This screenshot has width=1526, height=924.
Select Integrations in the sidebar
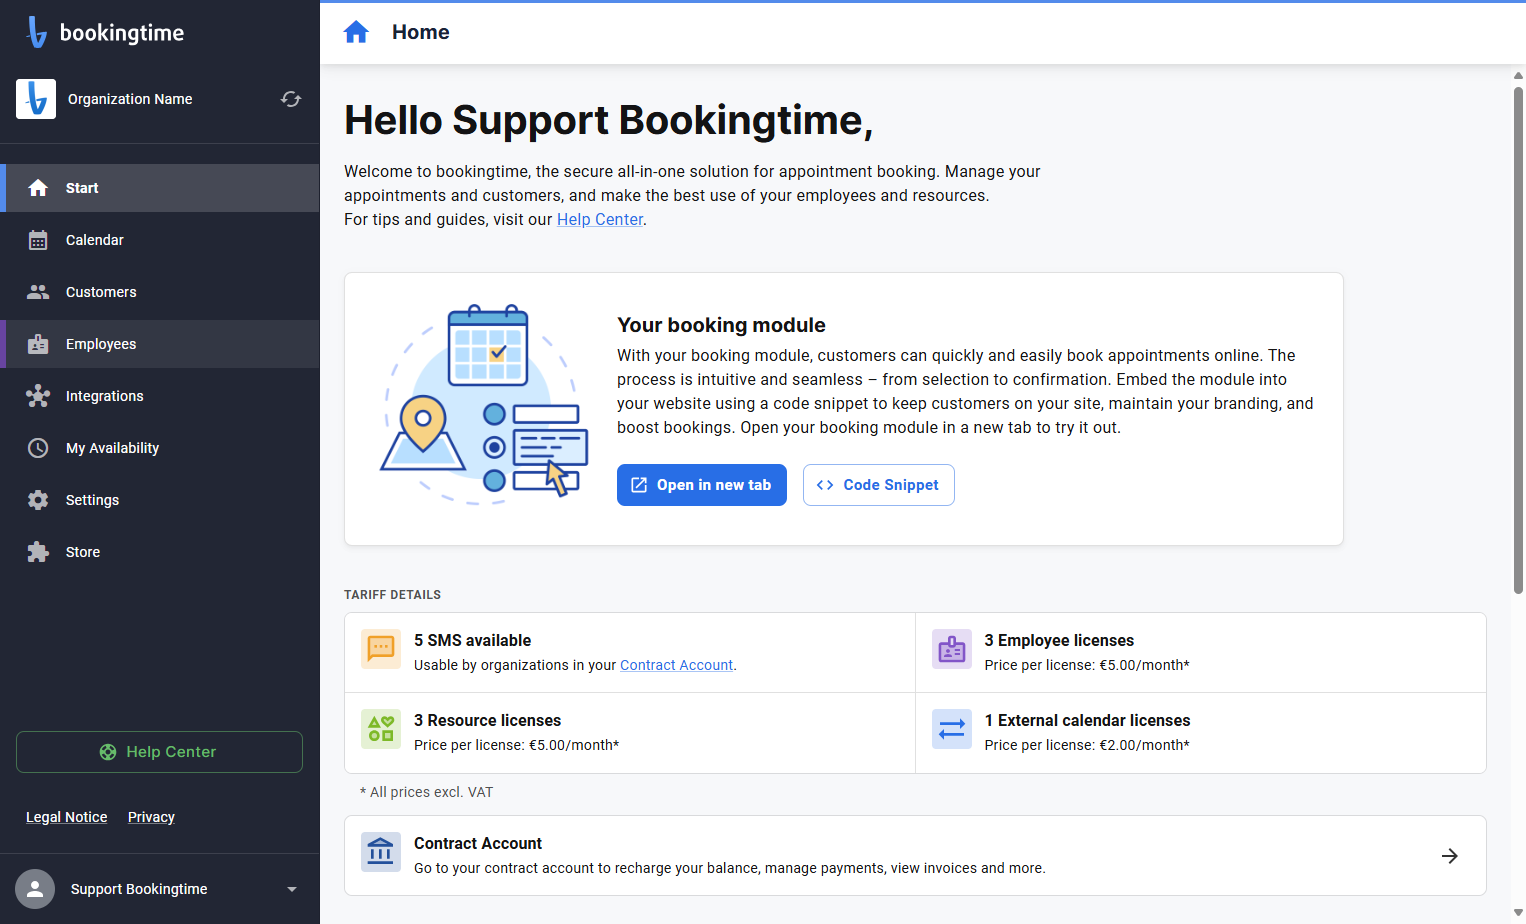pyautogui.click(x=160, y=396)
